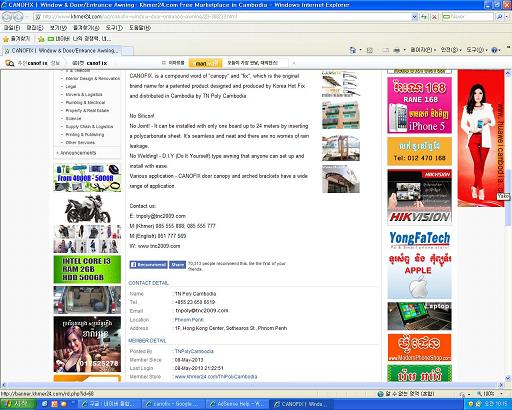The image size is (512, 410).
Task: Click the Facebook Share button
Action: (x=177, y=264)
